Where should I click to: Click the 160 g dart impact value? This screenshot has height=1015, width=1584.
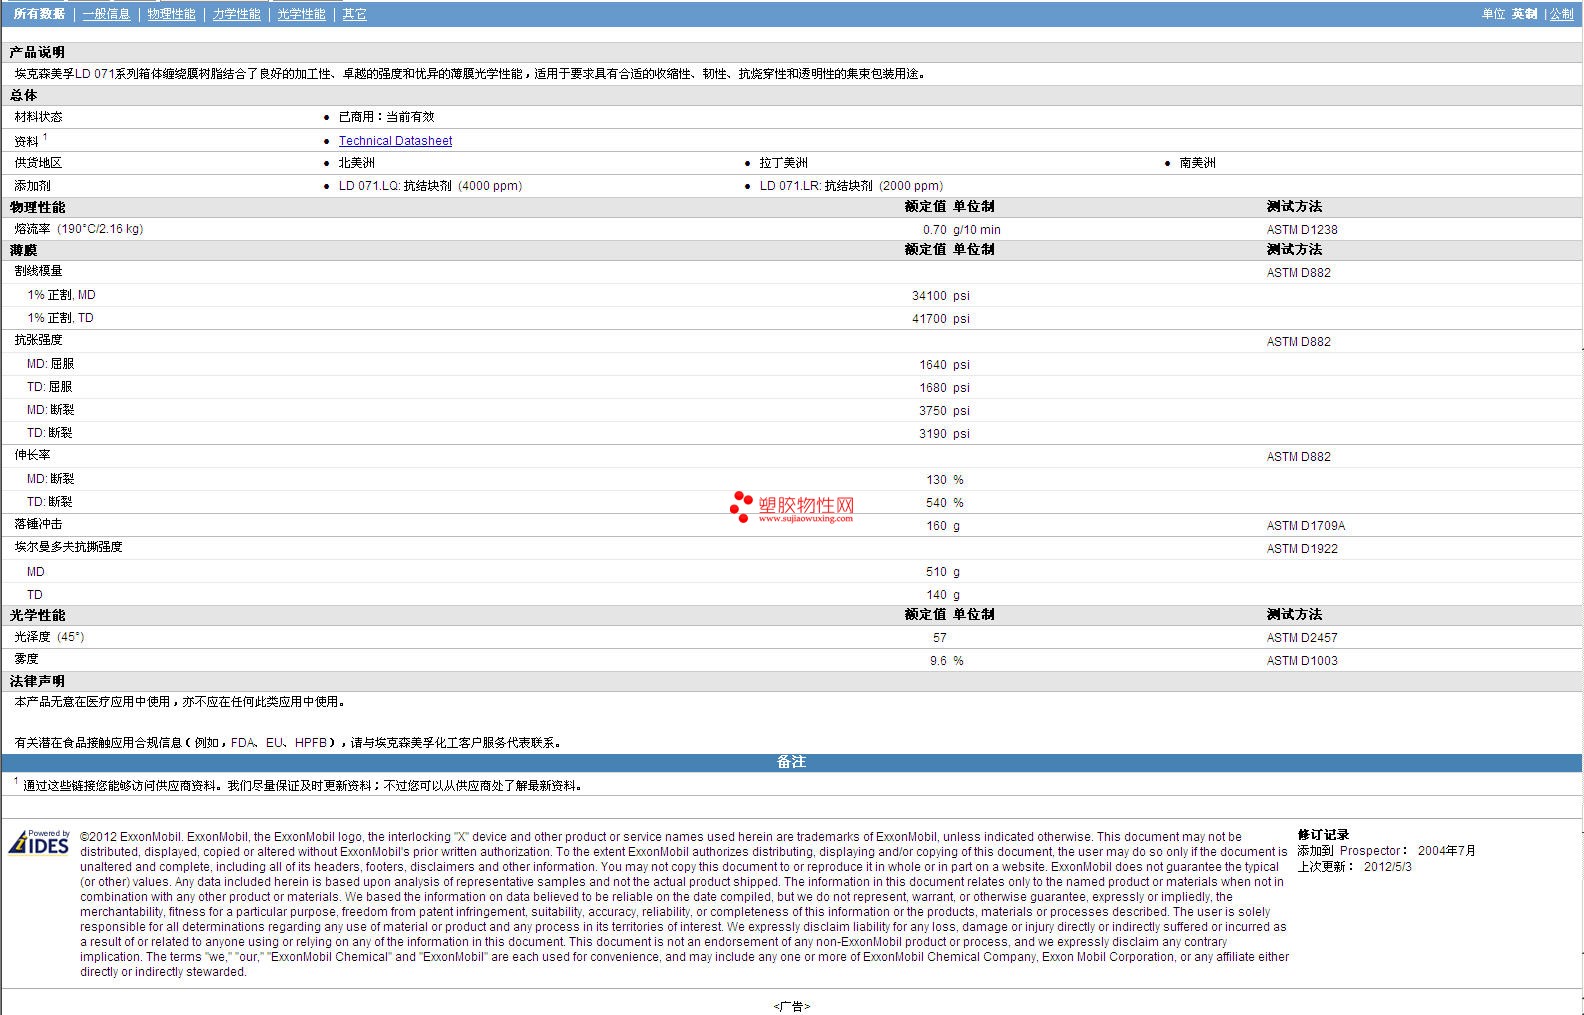pyautogui.click(x=943, y=526)
